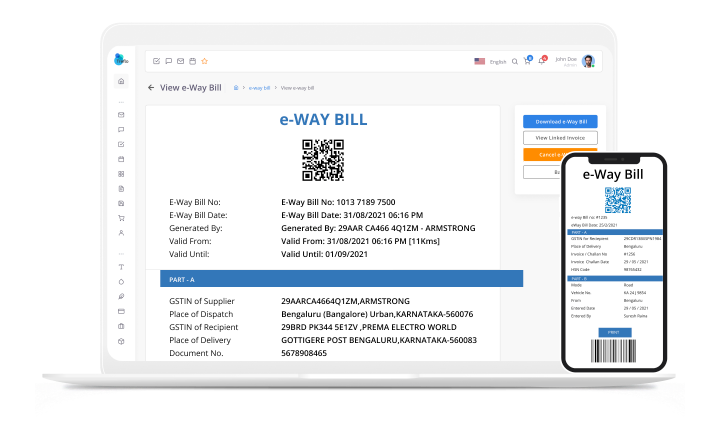Click the barcode on phone screen
The height and width of the screenshot is (444, 720).
click(x=613, y=351)
